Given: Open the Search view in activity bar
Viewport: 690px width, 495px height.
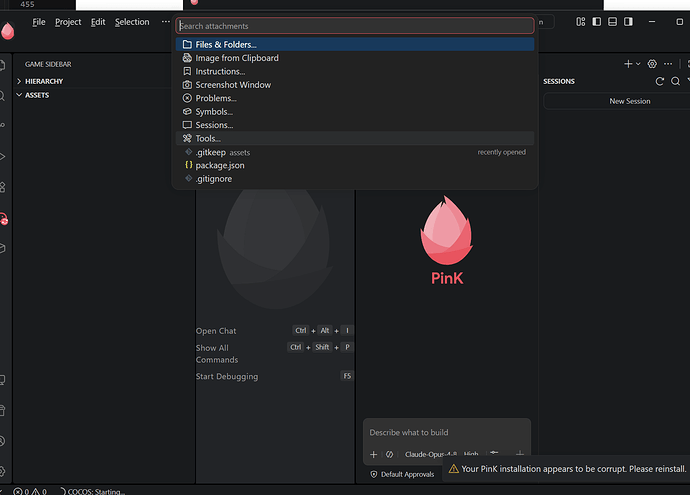Looking at the screenshot, I should [2, 95].
